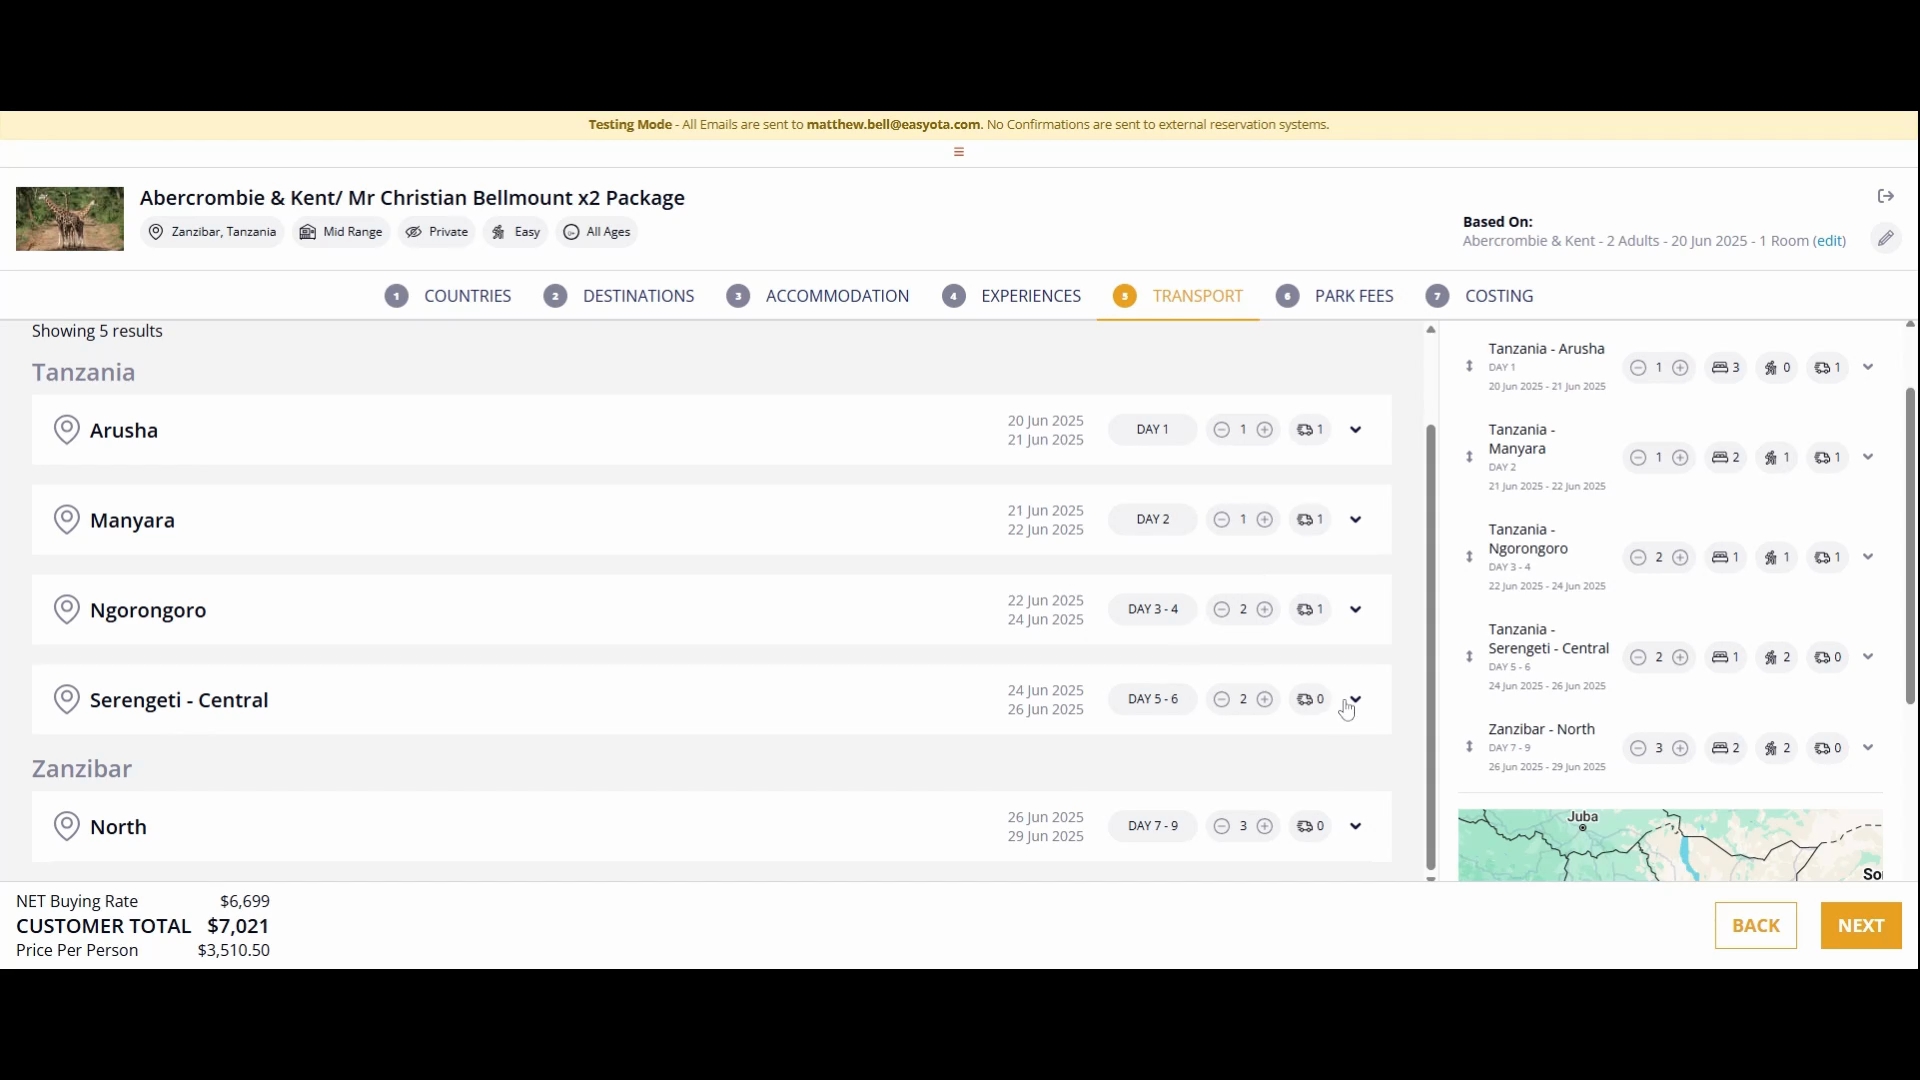Click the transport count for sidebar Zanzibar - North
This screenshot has height=1080, width=1920.
coord(1829,748)
